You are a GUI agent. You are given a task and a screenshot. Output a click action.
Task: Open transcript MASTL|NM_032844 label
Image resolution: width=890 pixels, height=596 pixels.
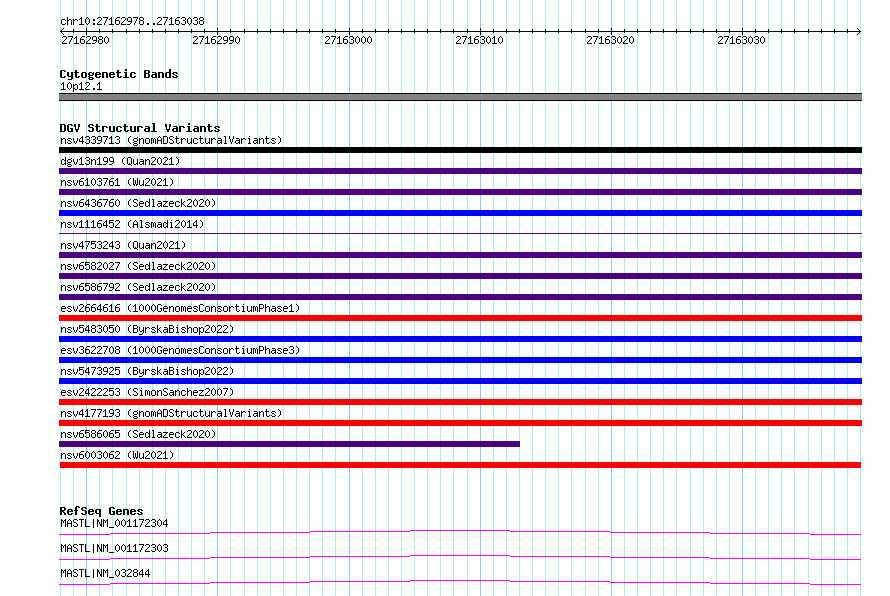pyautogui.click(x=105, y=573)
